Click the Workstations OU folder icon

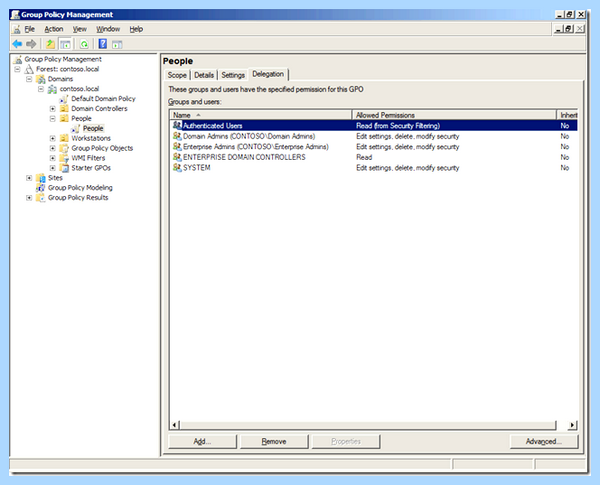64,138
